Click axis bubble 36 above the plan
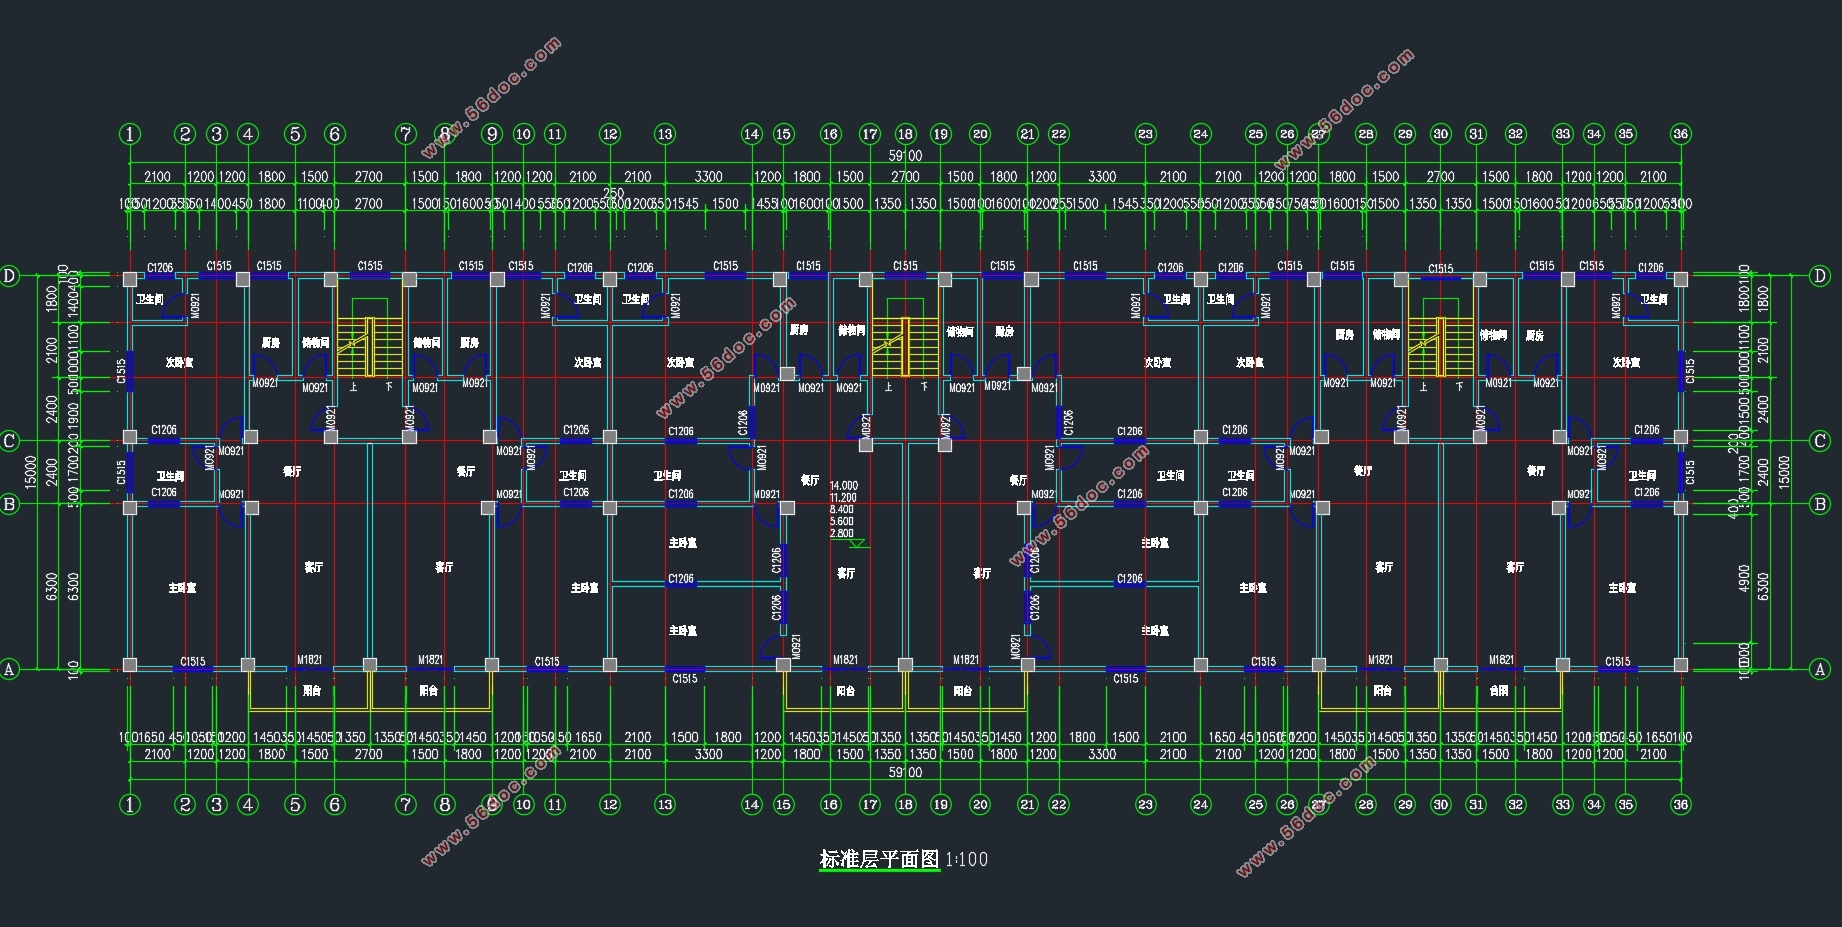Image resolution: width=1842 pixels, height=927 pixels. coord(1681,134)
